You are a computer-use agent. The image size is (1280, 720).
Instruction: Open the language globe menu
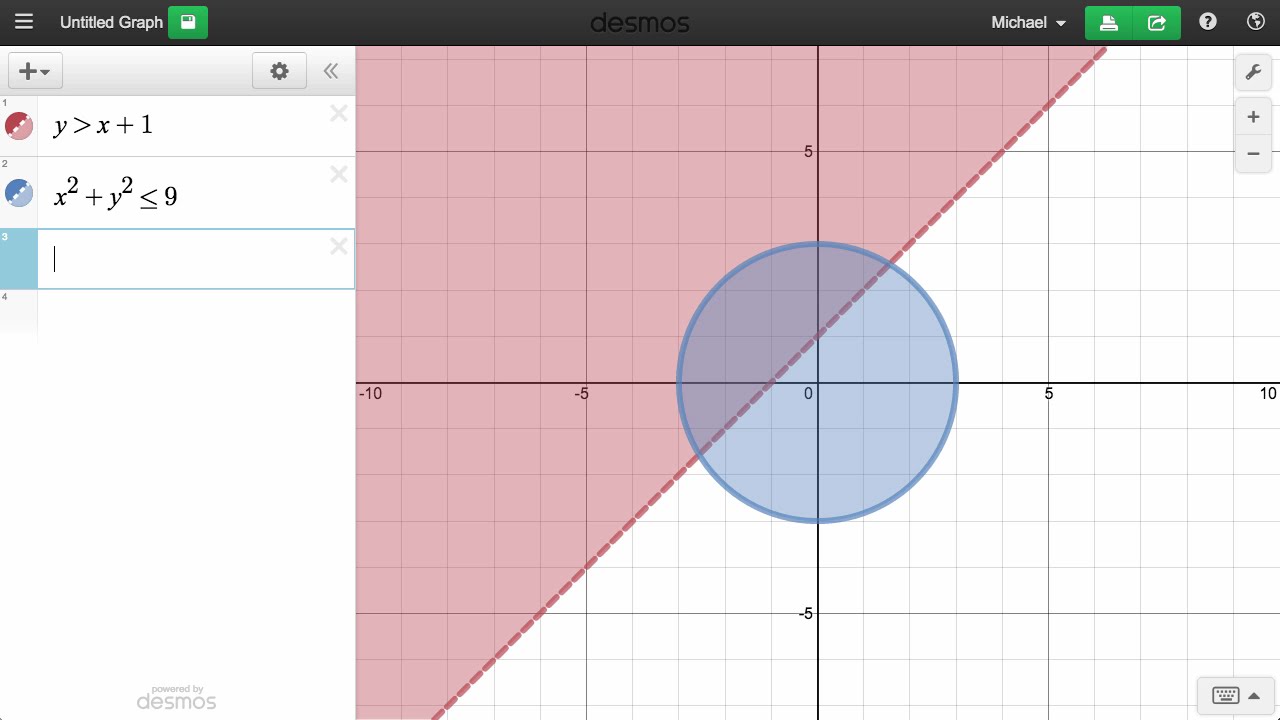1256,21
